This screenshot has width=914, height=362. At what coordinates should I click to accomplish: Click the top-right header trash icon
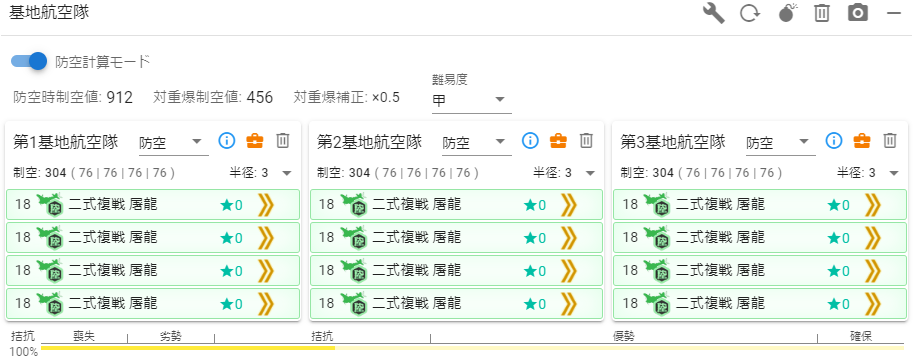pos(822,13)
